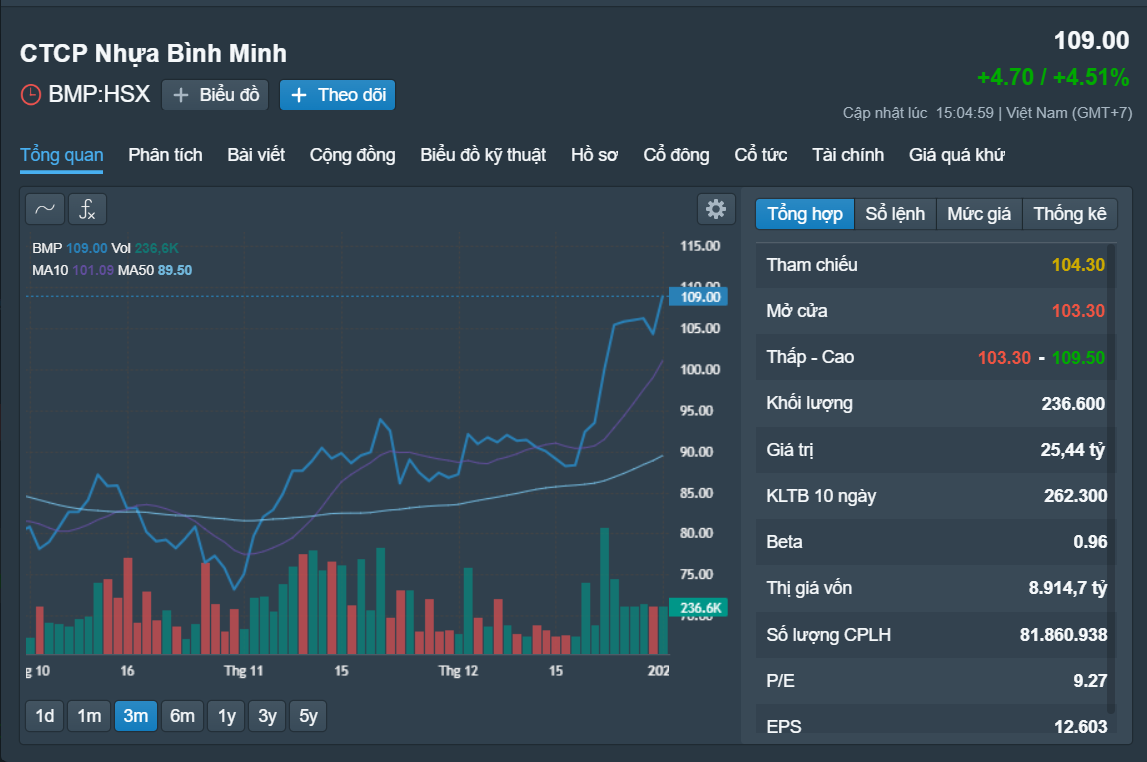Click the high price 109.50
The height and width of the screenshot is (762, 1147).
tap(1078, 358)
